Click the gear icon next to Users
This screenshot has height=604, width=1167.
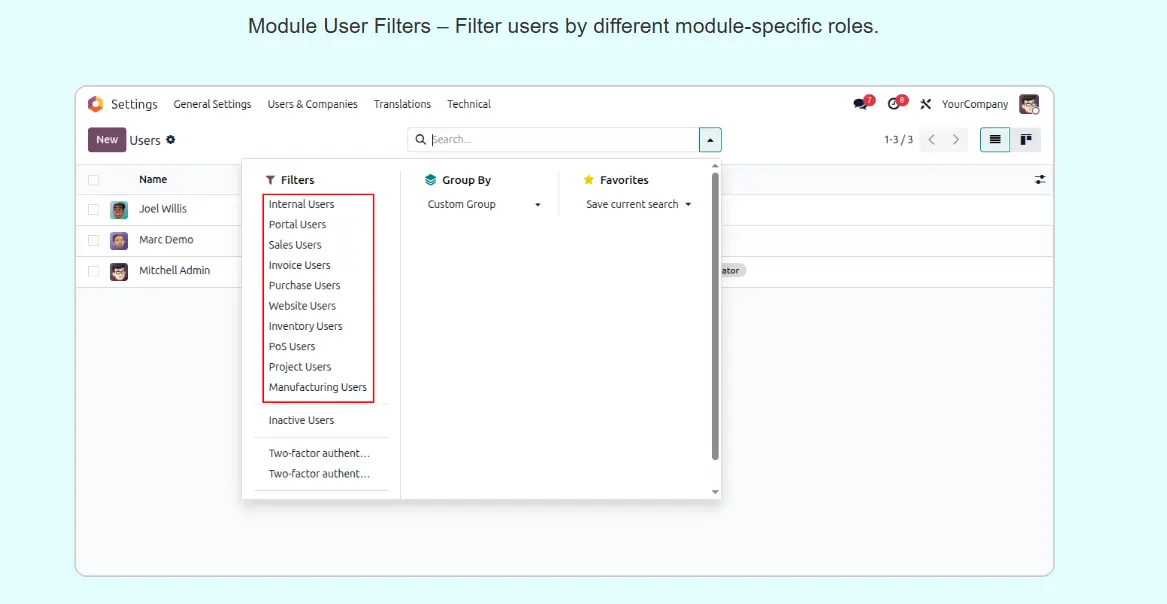(x=171, y=140)
